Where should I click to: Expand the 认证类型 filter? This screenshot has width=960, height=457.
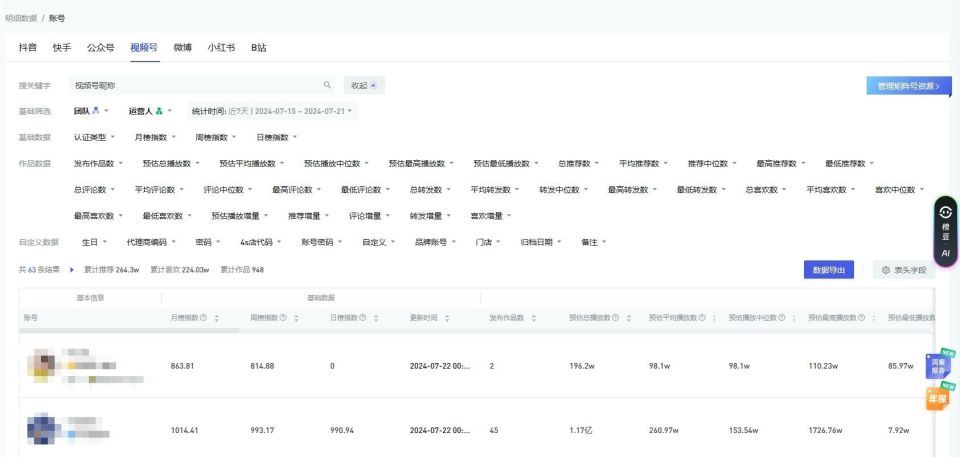point(94,137)
